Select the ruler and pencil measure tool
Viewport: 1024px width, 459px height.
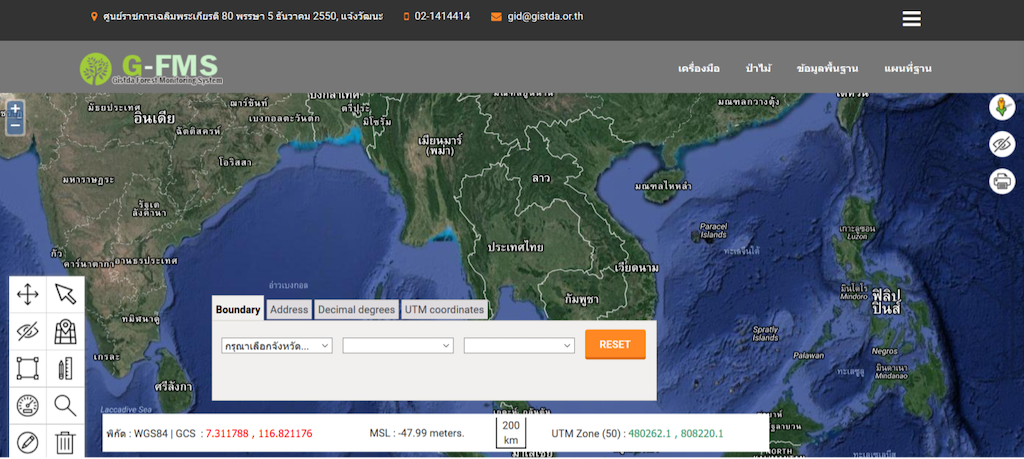pos(66,368)
